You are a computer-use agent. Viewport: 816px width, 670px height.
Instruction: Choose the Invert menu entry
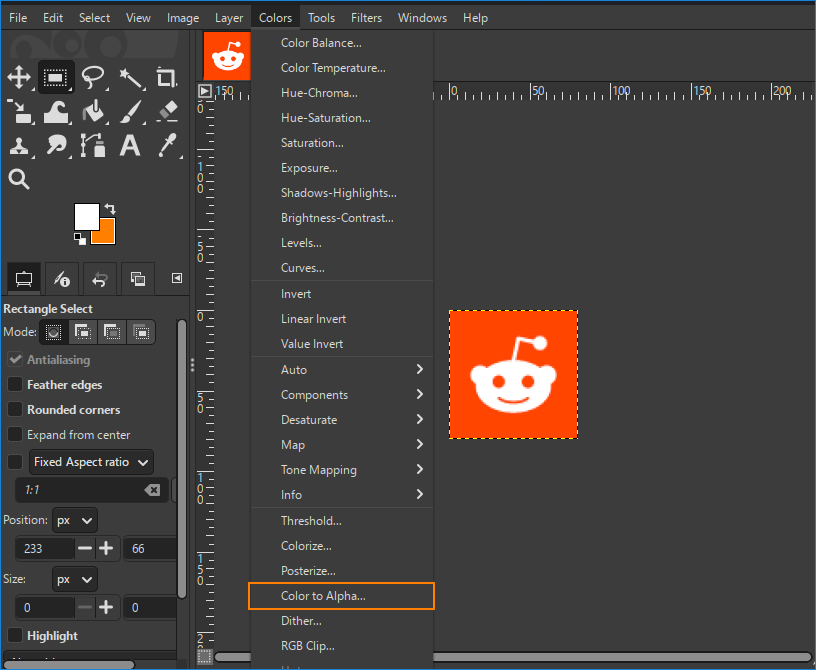pos(342,294)
